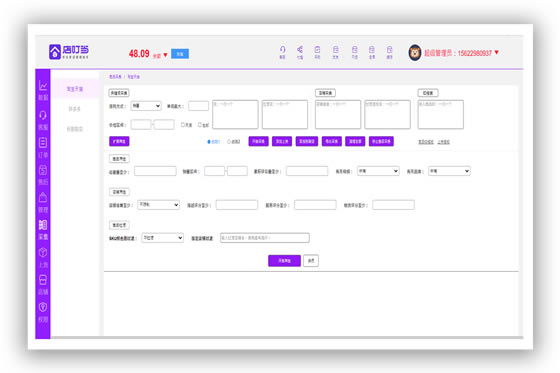Click the headset icon in the top toolbar

tap(282, 52)
